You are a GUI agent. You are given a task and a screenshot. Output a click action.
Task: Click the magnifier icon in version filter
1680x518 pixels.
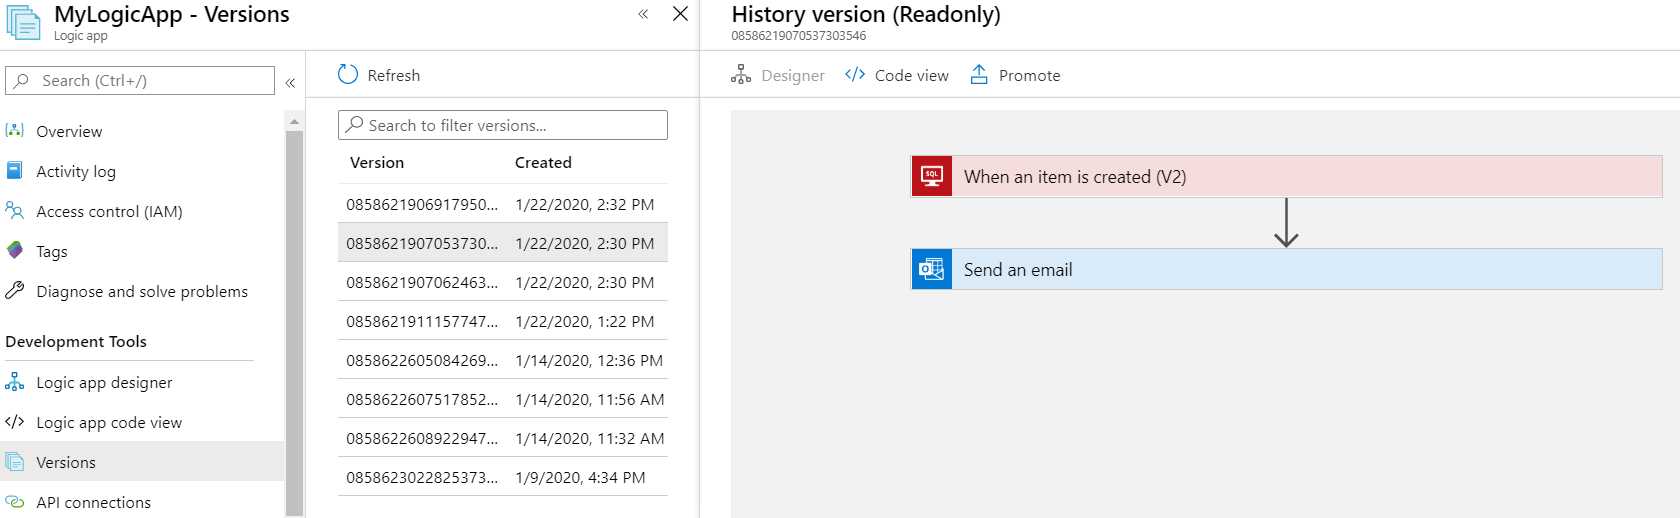(x=355, y=125)
